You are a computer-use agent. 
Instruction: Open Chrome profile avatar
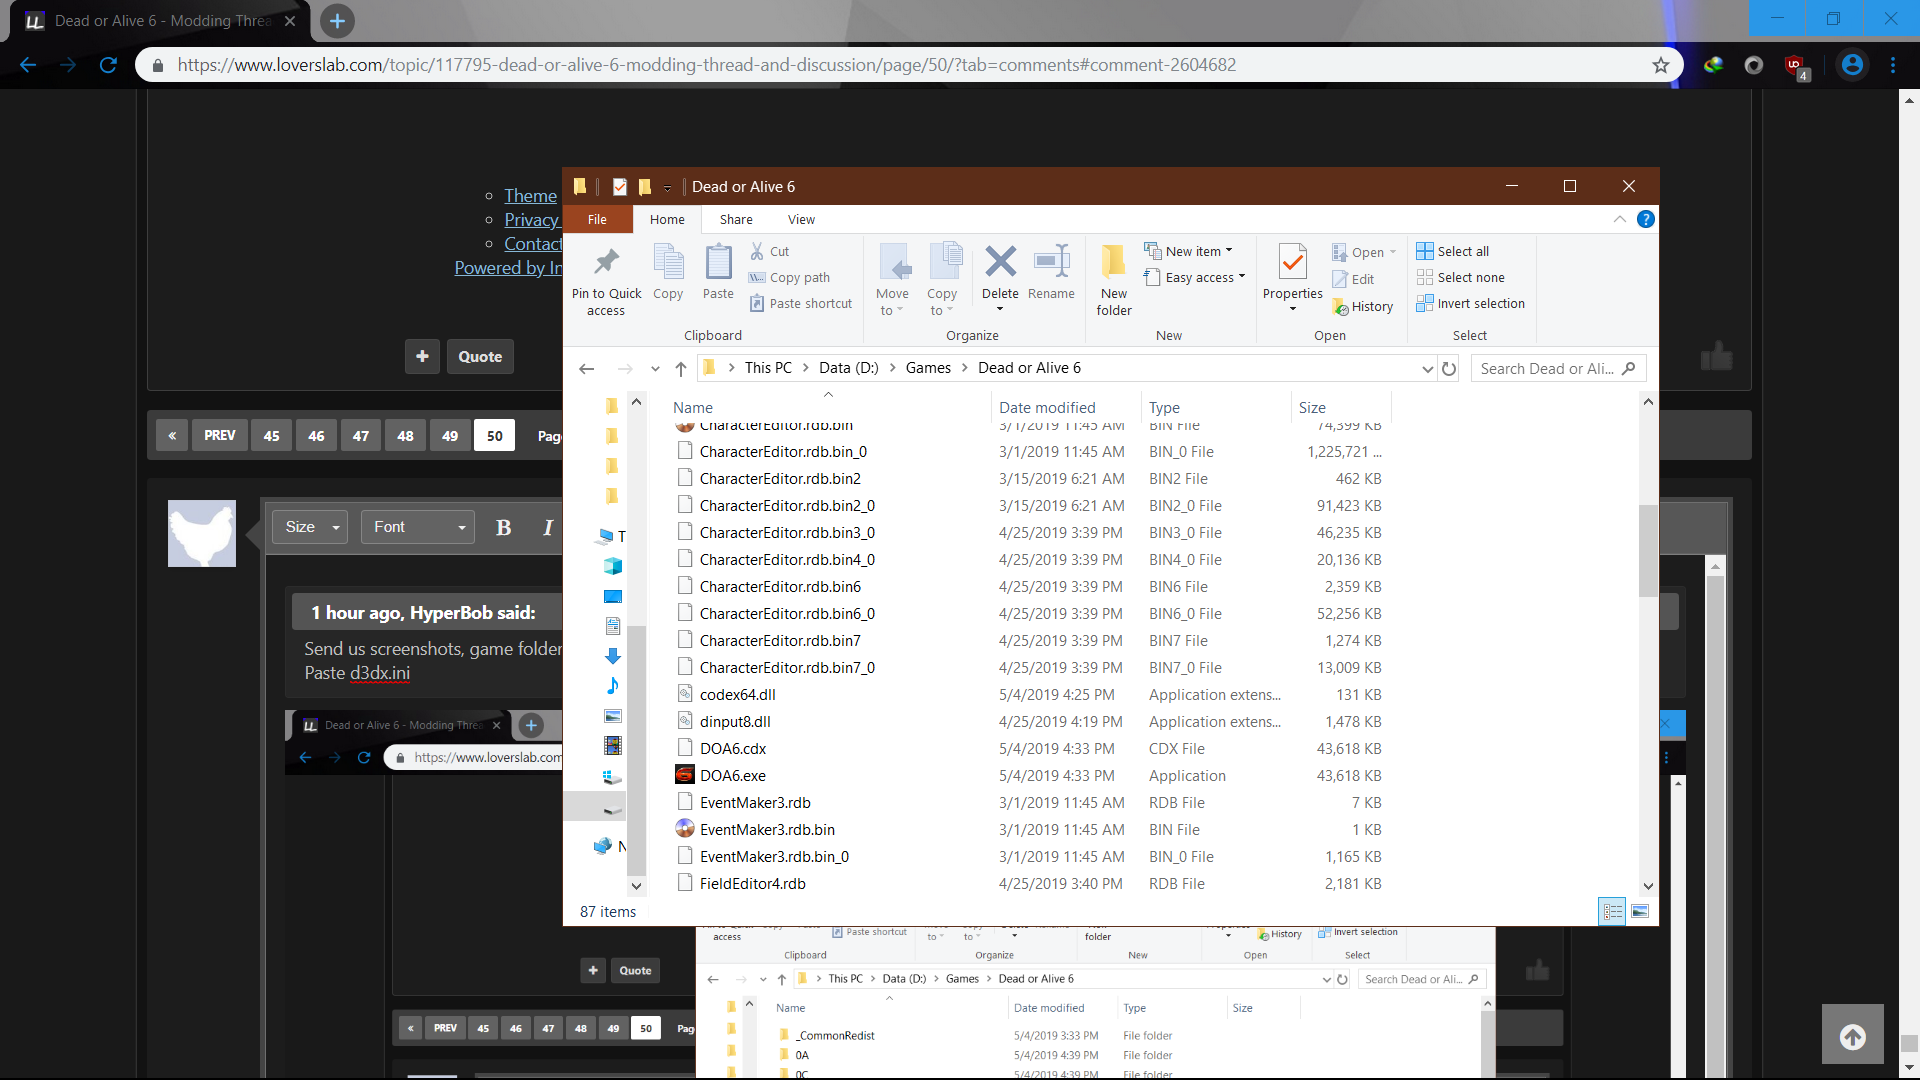tap(1853, 65)
